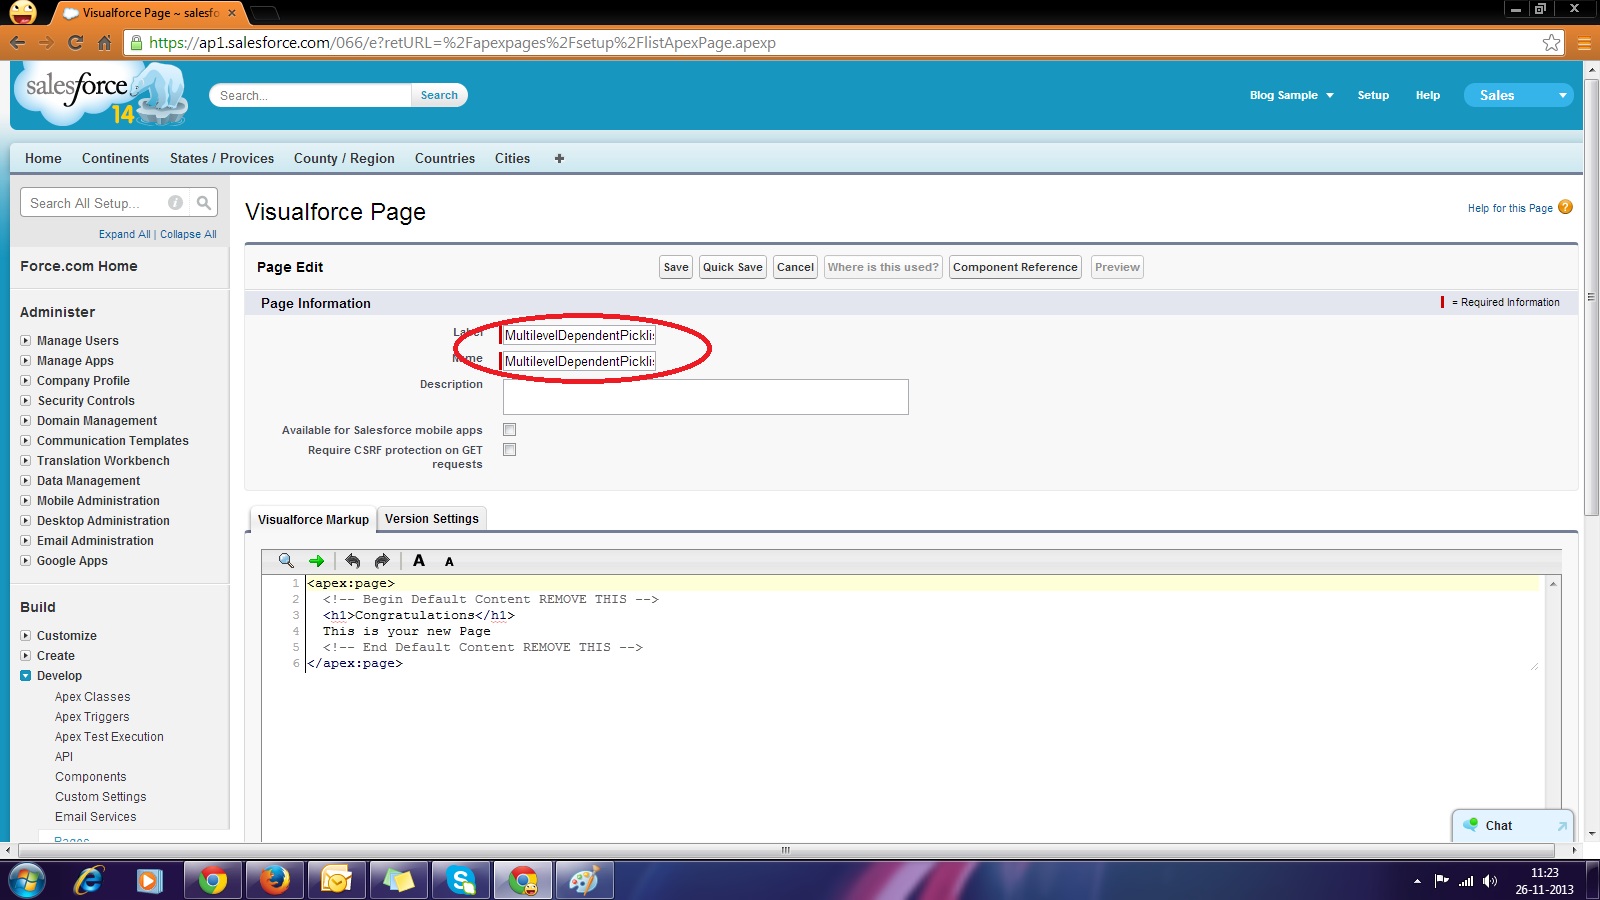Select the Visualforce Markup tab
The height and width of the screenshot is (900, 1600).
[x=313, y=520]
